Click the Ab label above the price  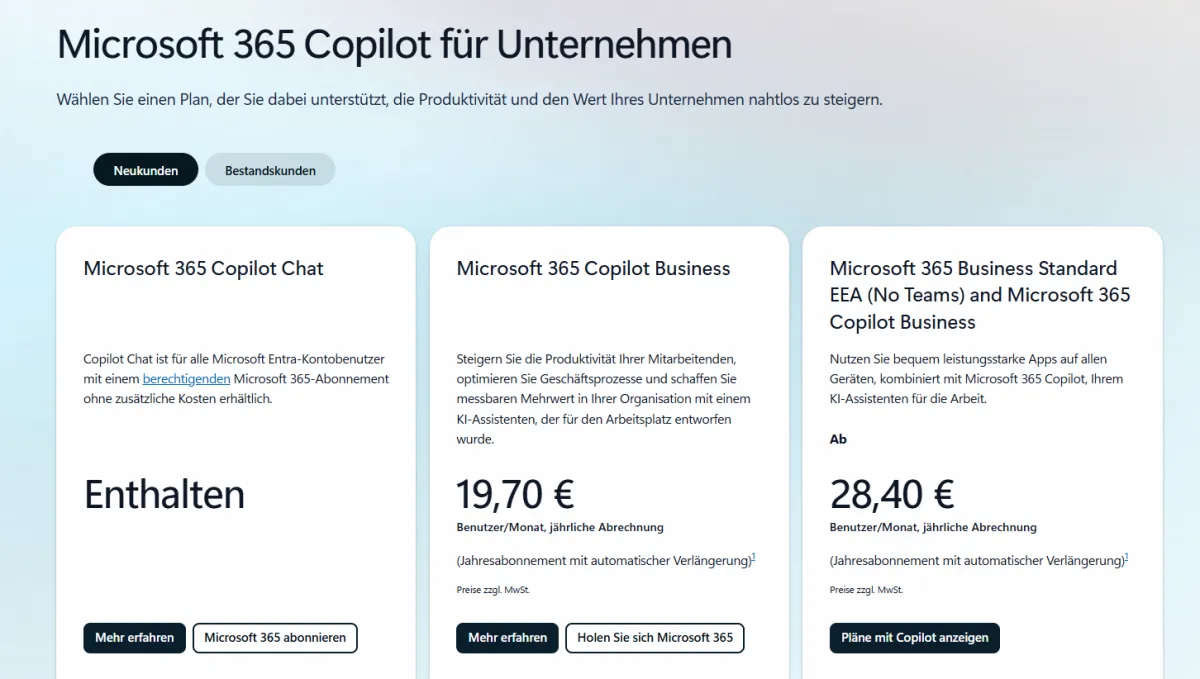pos(837,438)
